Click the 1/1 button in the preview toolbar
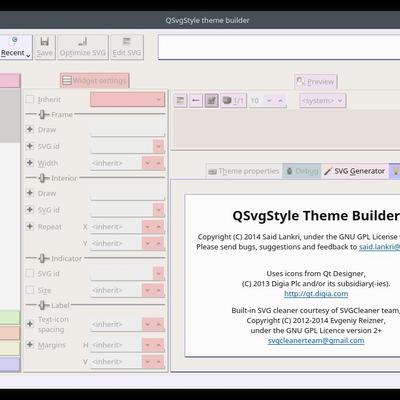 (233, 101)
